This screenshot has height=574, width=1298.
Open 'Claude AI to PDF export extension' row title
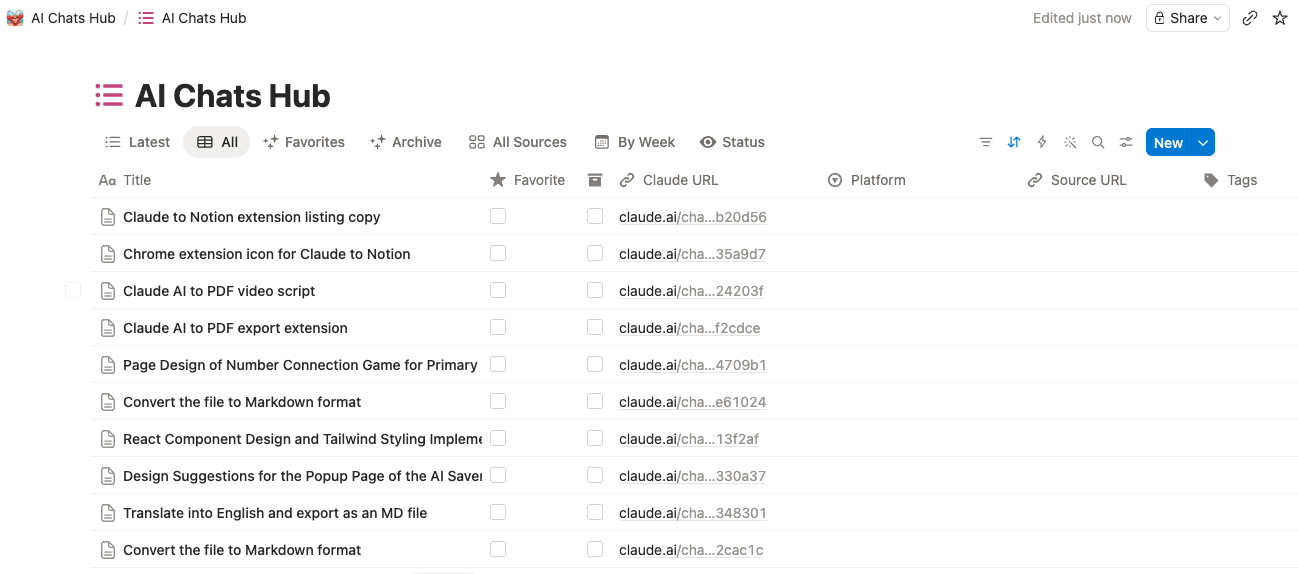(x=235, y=328)
